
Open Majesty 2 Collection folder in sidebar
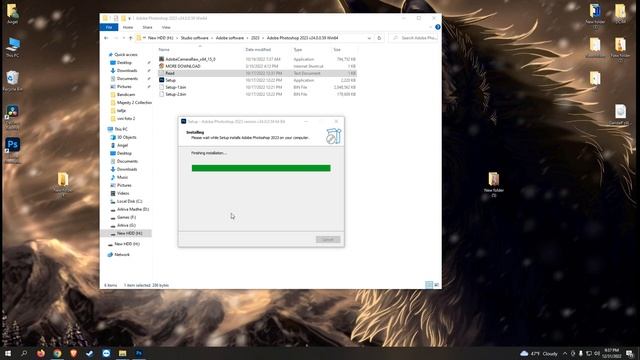131,102
